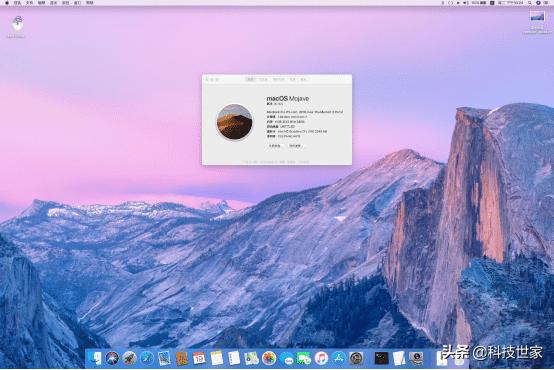Open Photos colorful flower icon in Dock
This screenshot has height=370, width=554.
click(269, 358)
